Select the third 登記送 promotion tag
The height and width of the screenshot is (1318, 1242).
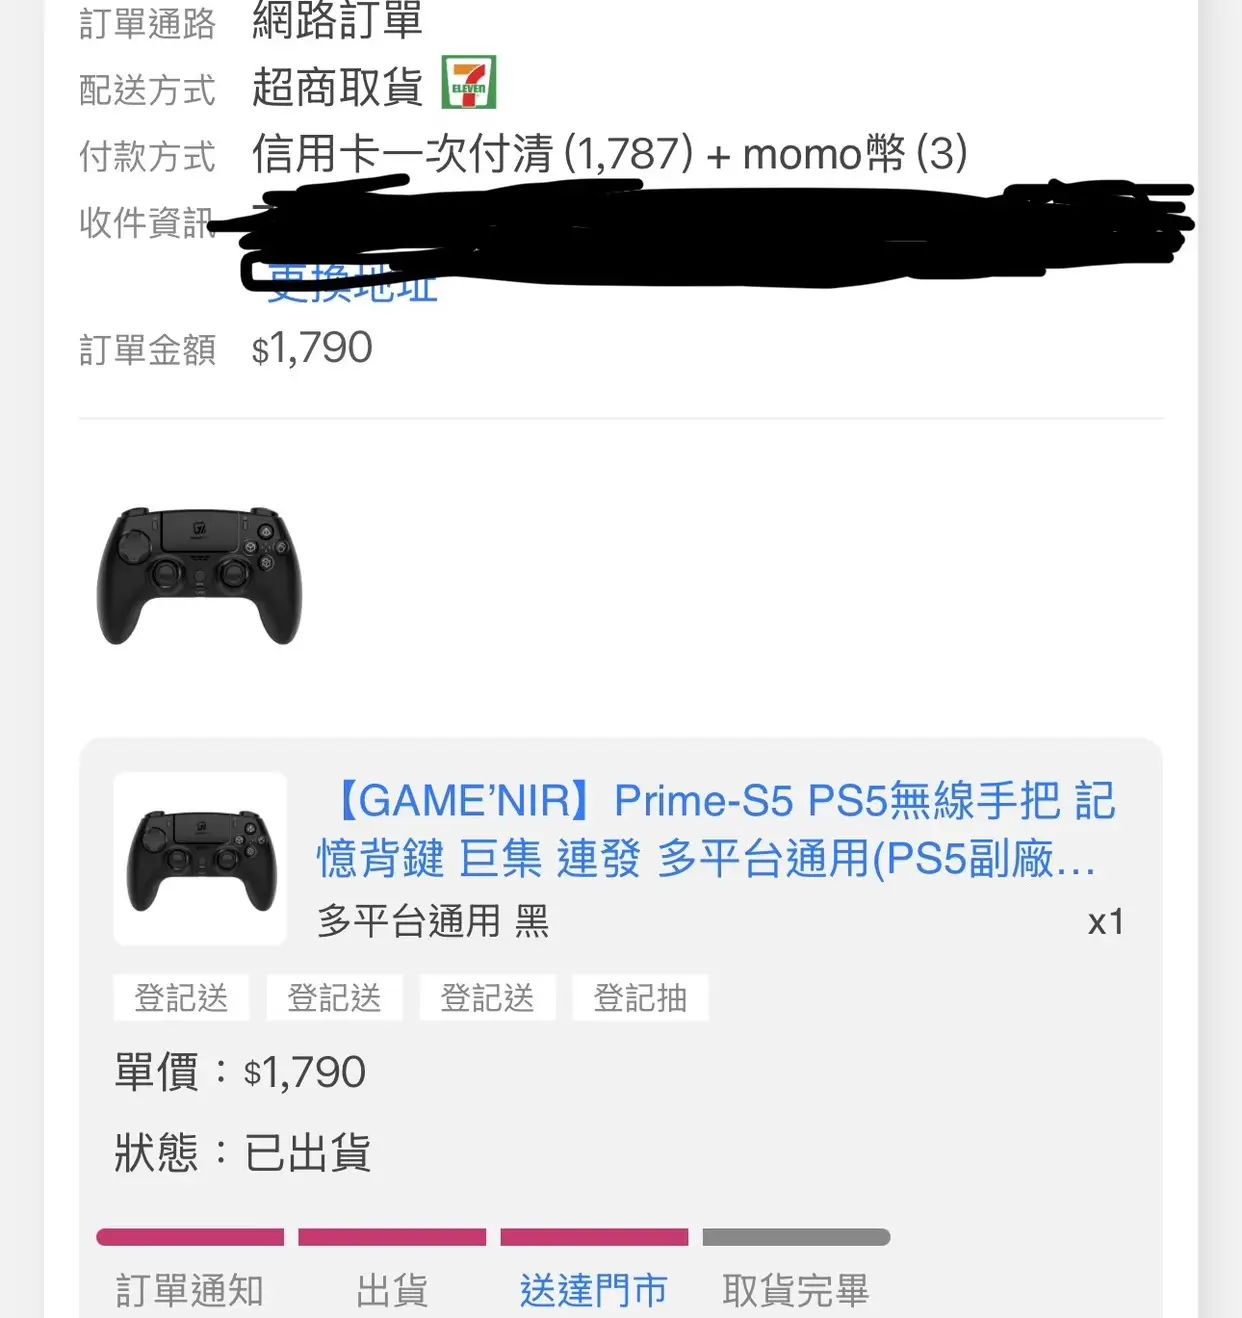pos(487,997)
